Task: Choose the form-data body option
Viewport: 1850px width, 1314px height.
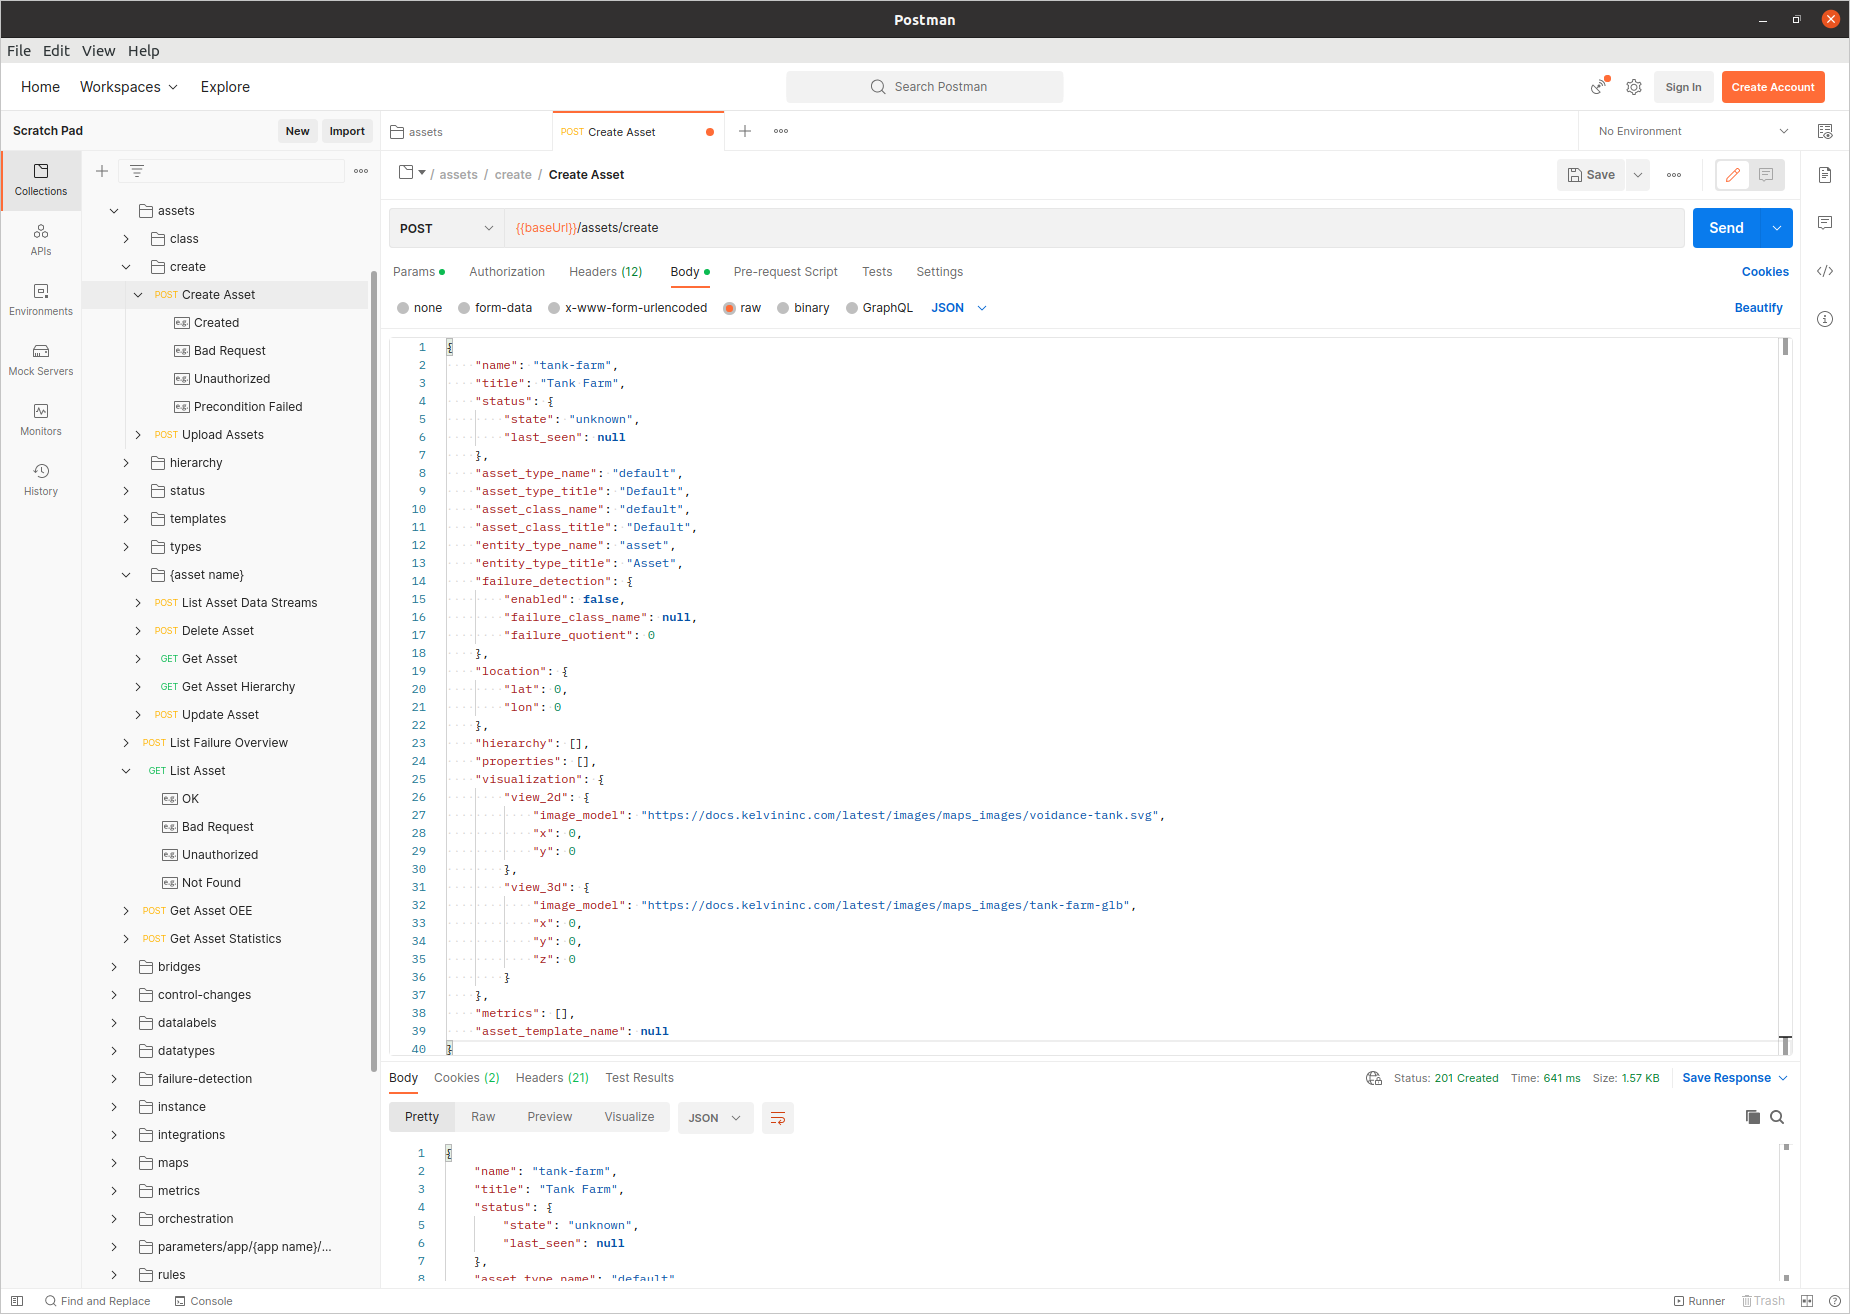Action: [464, 308]
